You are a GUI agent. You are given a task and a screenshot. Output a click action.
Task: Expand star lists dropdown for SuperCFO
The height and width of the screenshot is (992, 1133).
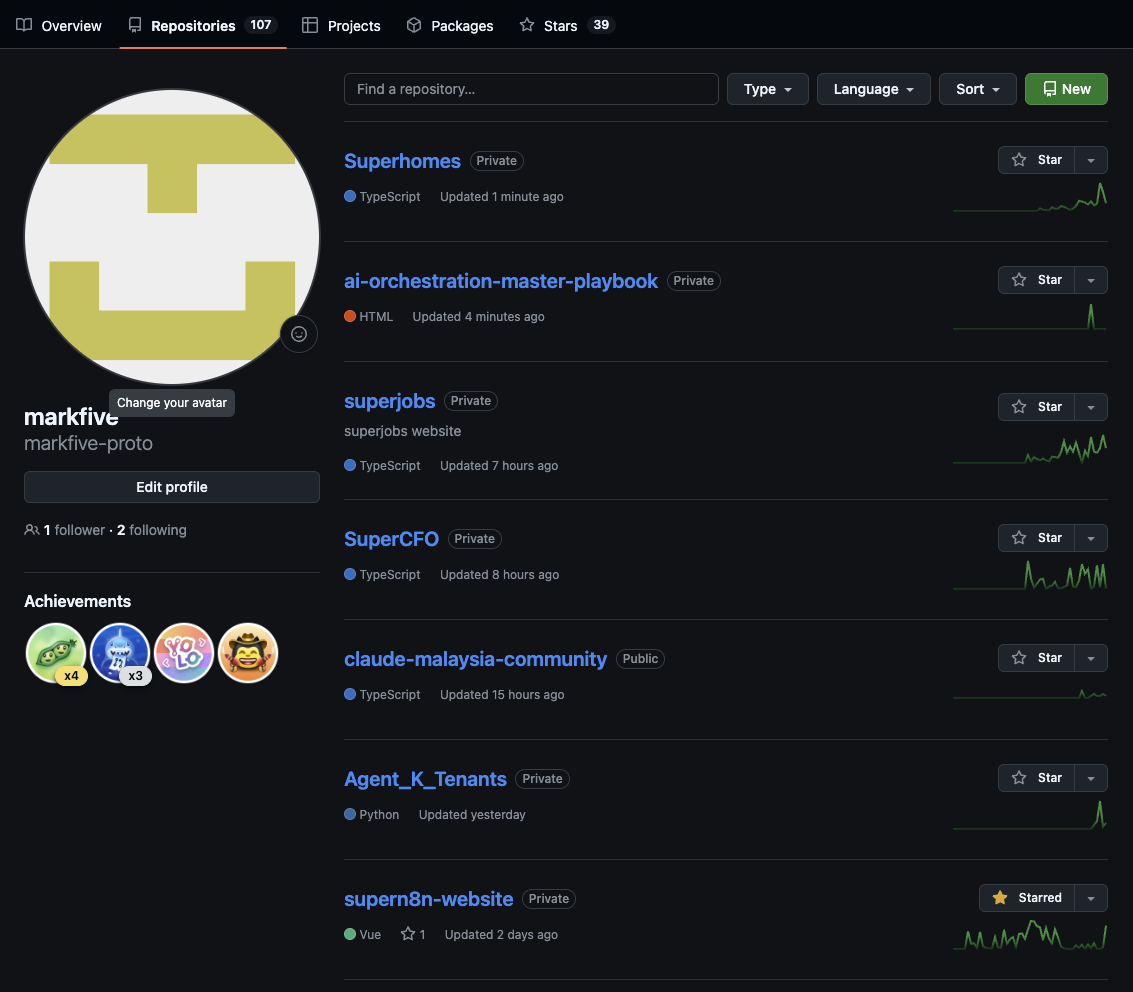point(1091,538)
